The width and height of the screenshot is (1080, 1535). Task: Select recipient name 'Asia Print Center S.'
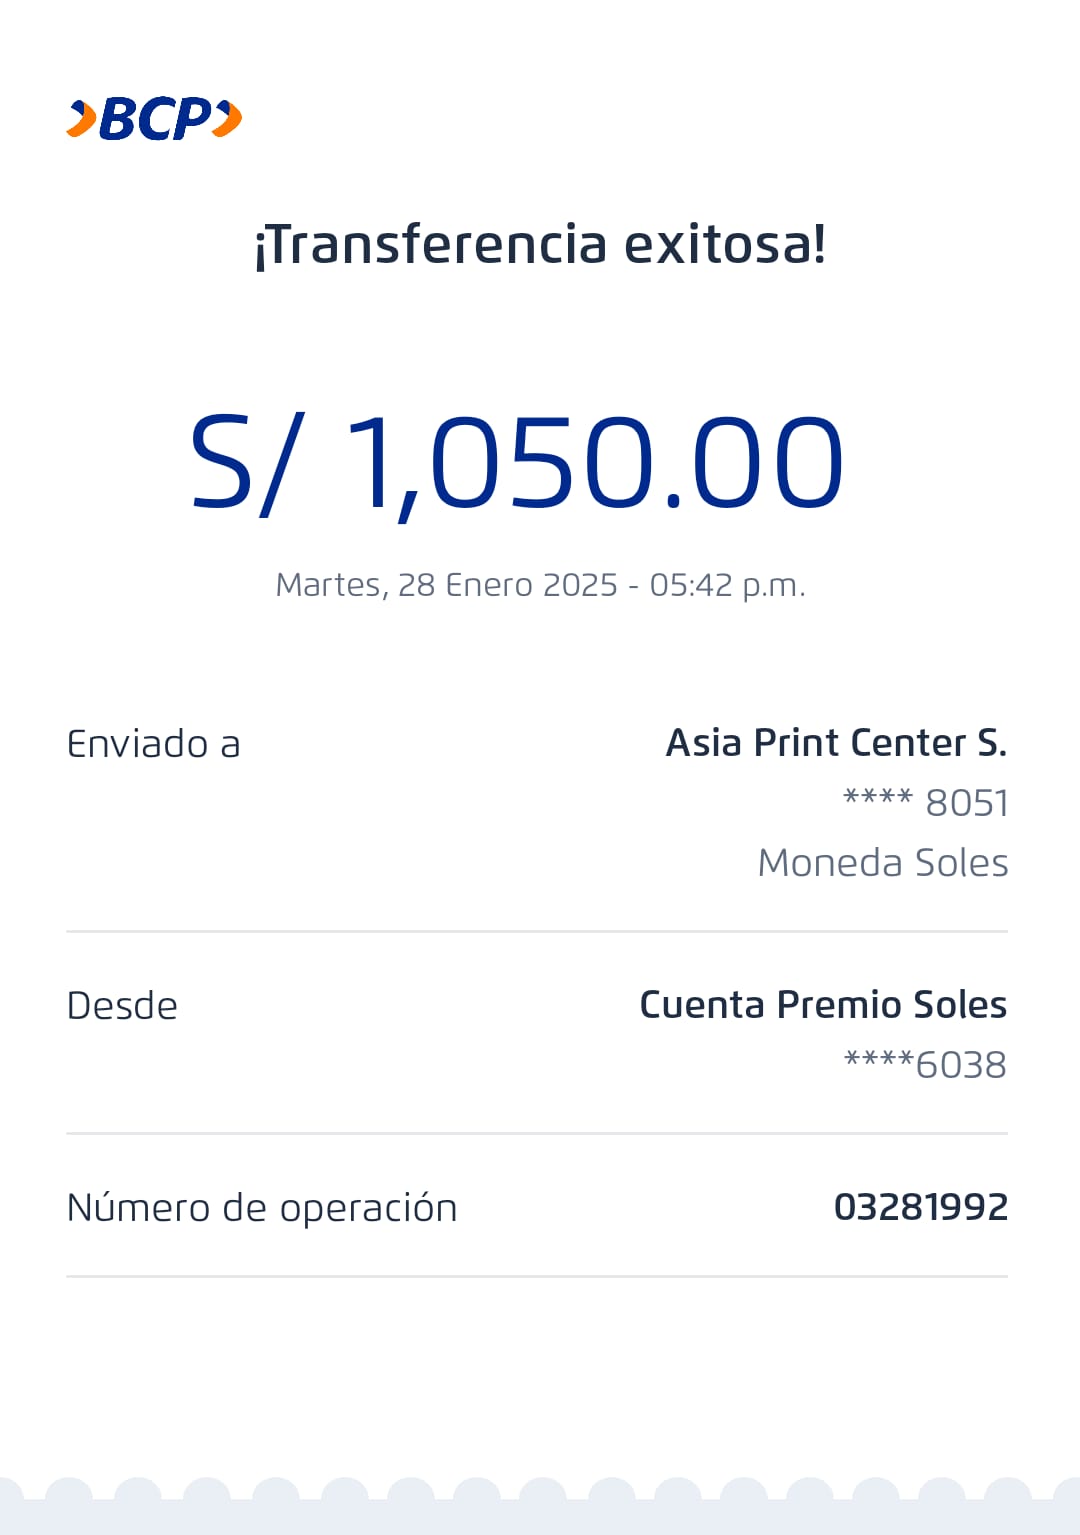coord(836,743)
